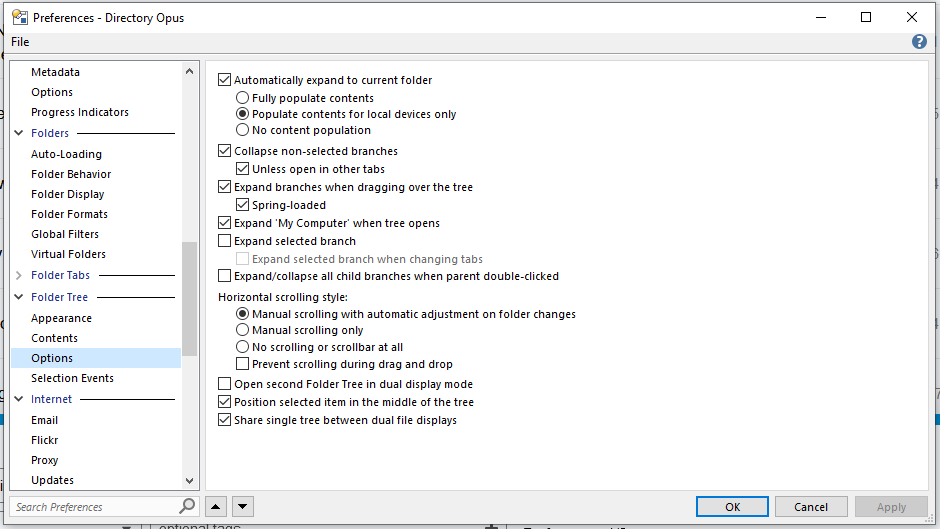Choose No scrolling or scrollbar at all
The width and height of the screenshot is (940, 529).
242,347
